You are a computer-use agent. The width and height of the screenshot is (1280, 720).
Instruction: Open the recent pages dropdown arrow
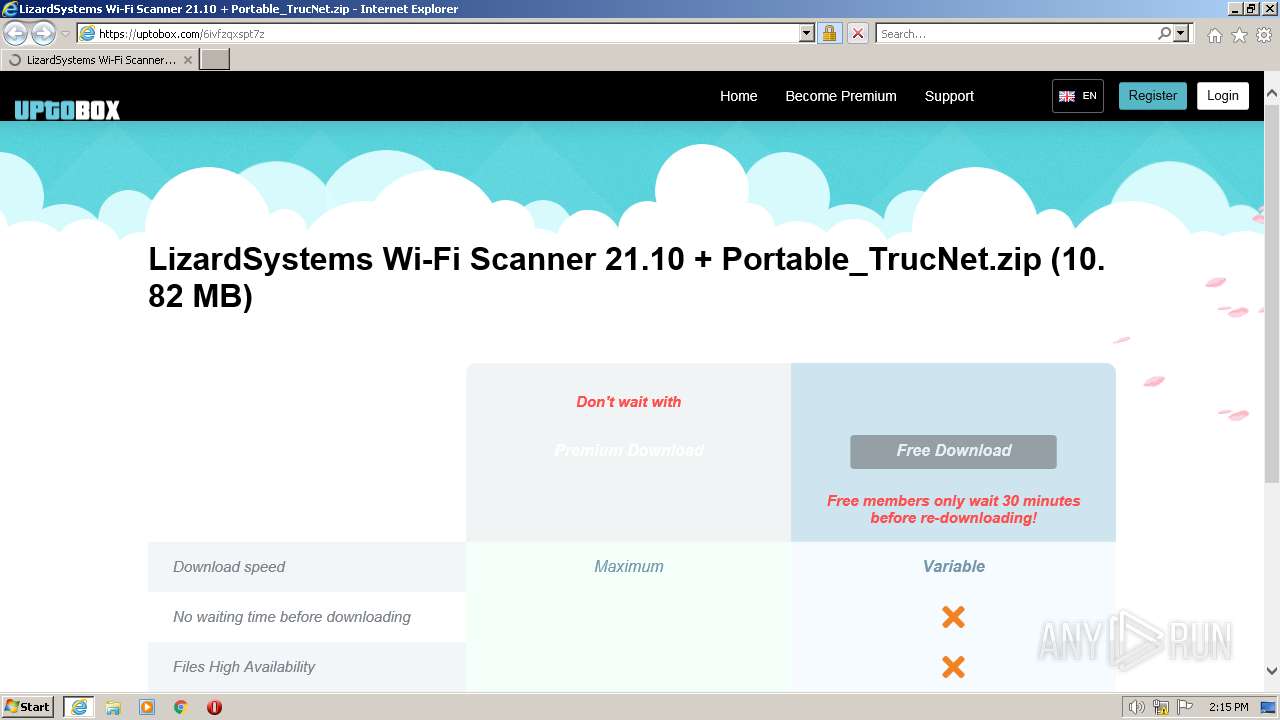coord(66,34)
